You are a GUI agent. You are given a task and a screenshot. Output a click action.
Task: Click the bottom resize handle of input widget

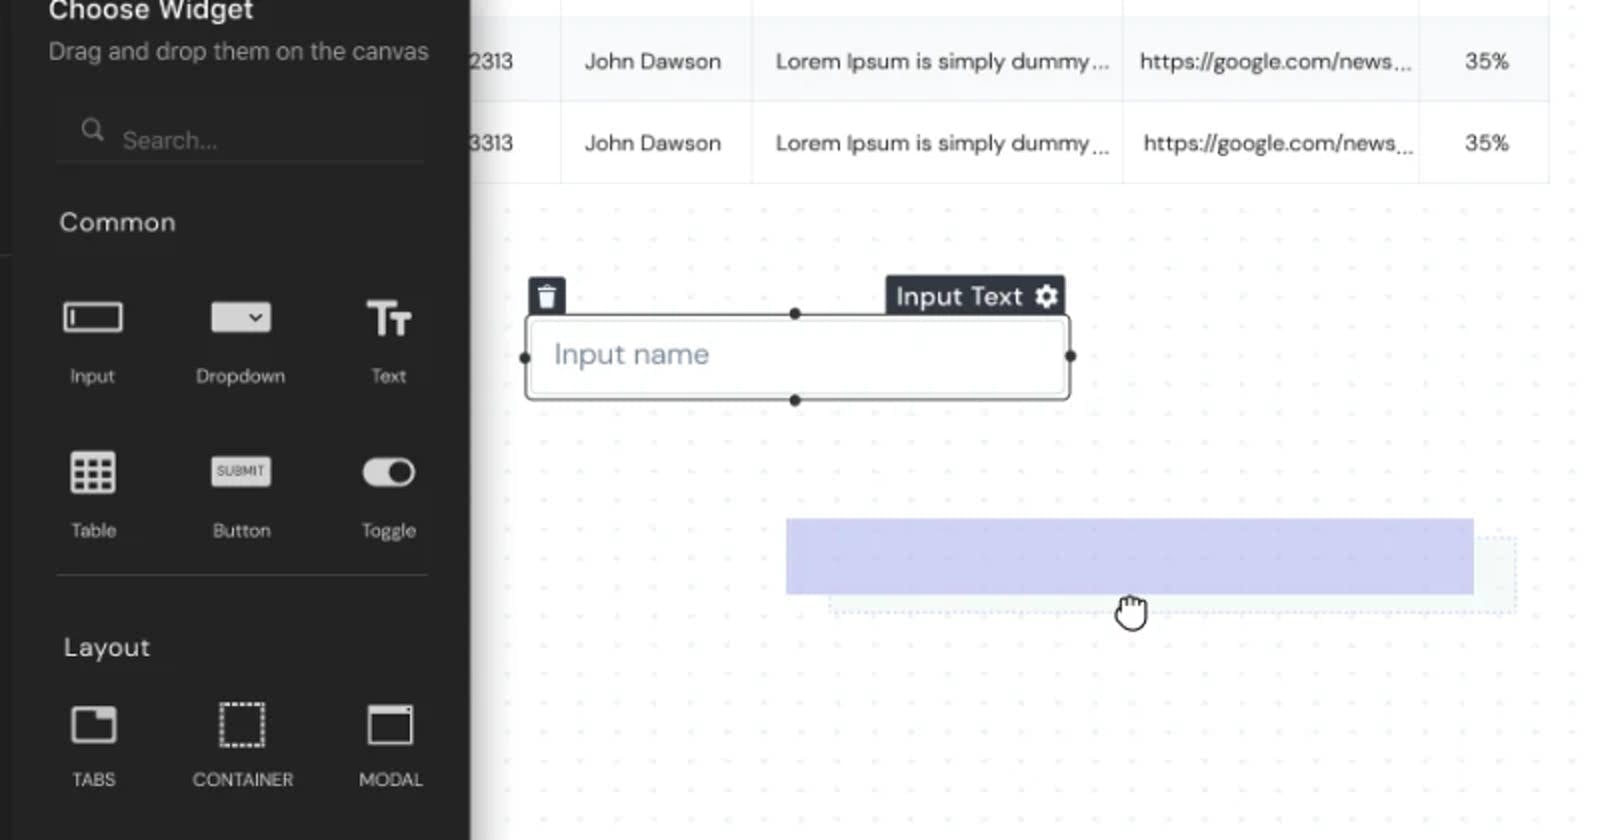795,401
